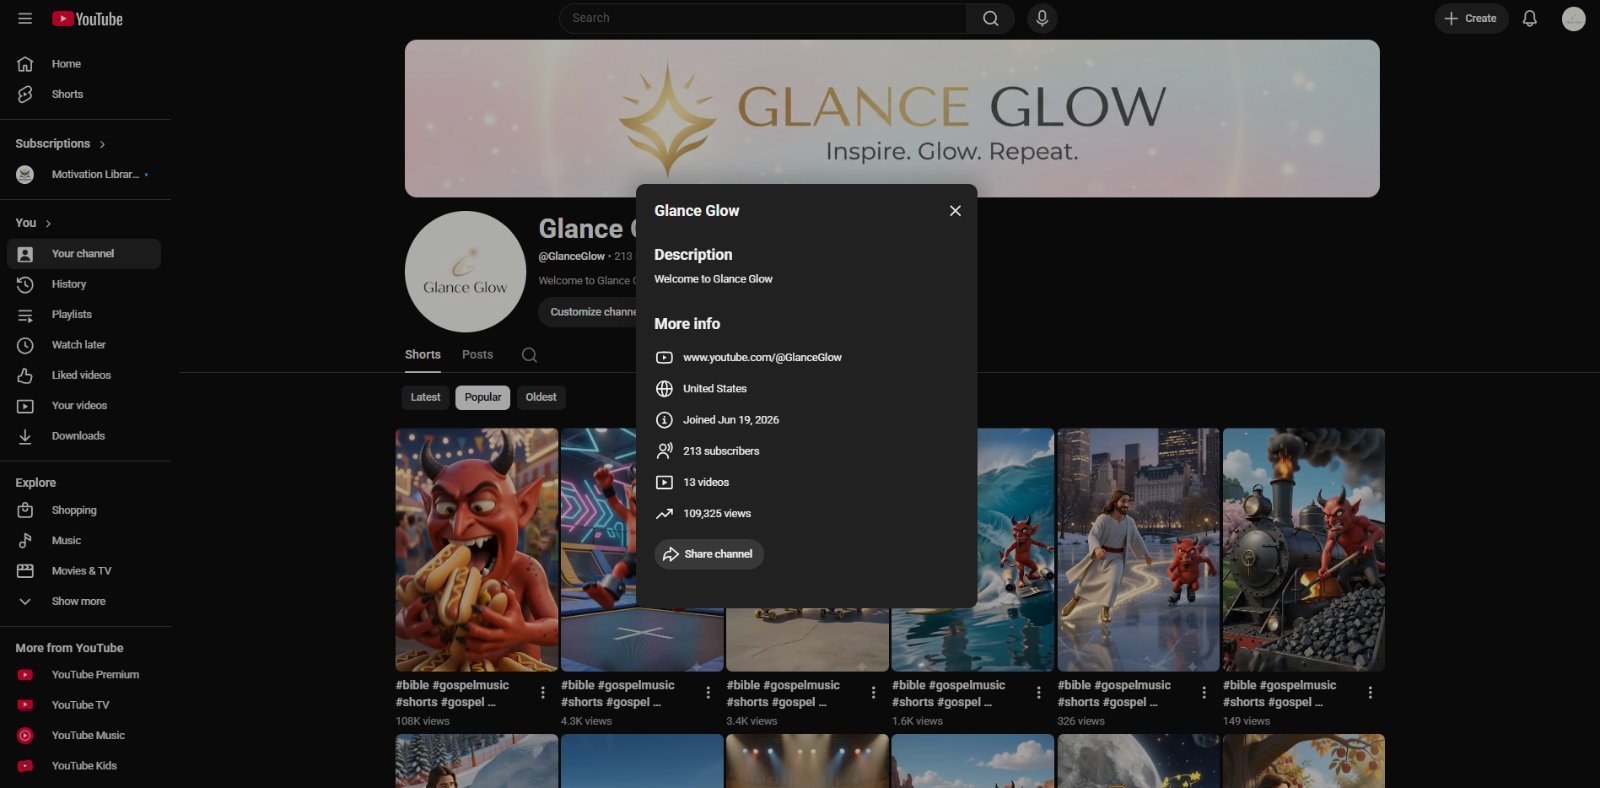Viewport: 1600px width, 788px height.
Task: Switch to the Posts tab
Action: 477,355
